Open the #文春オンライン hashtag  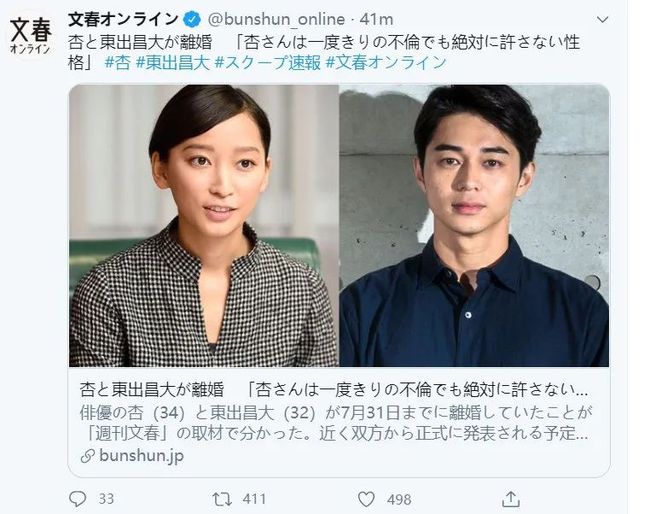pyautogui.click(x=386, y=63)
